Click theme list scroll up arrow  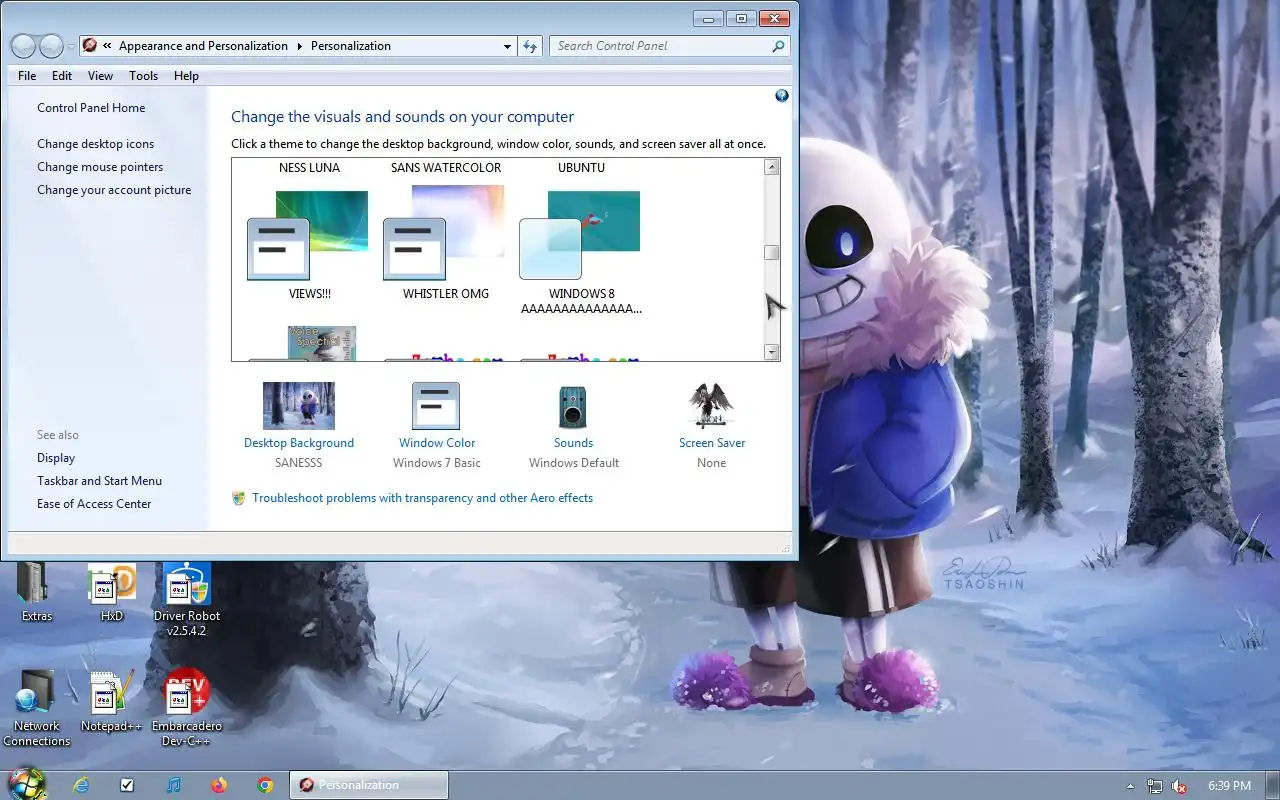click(771, 168)
